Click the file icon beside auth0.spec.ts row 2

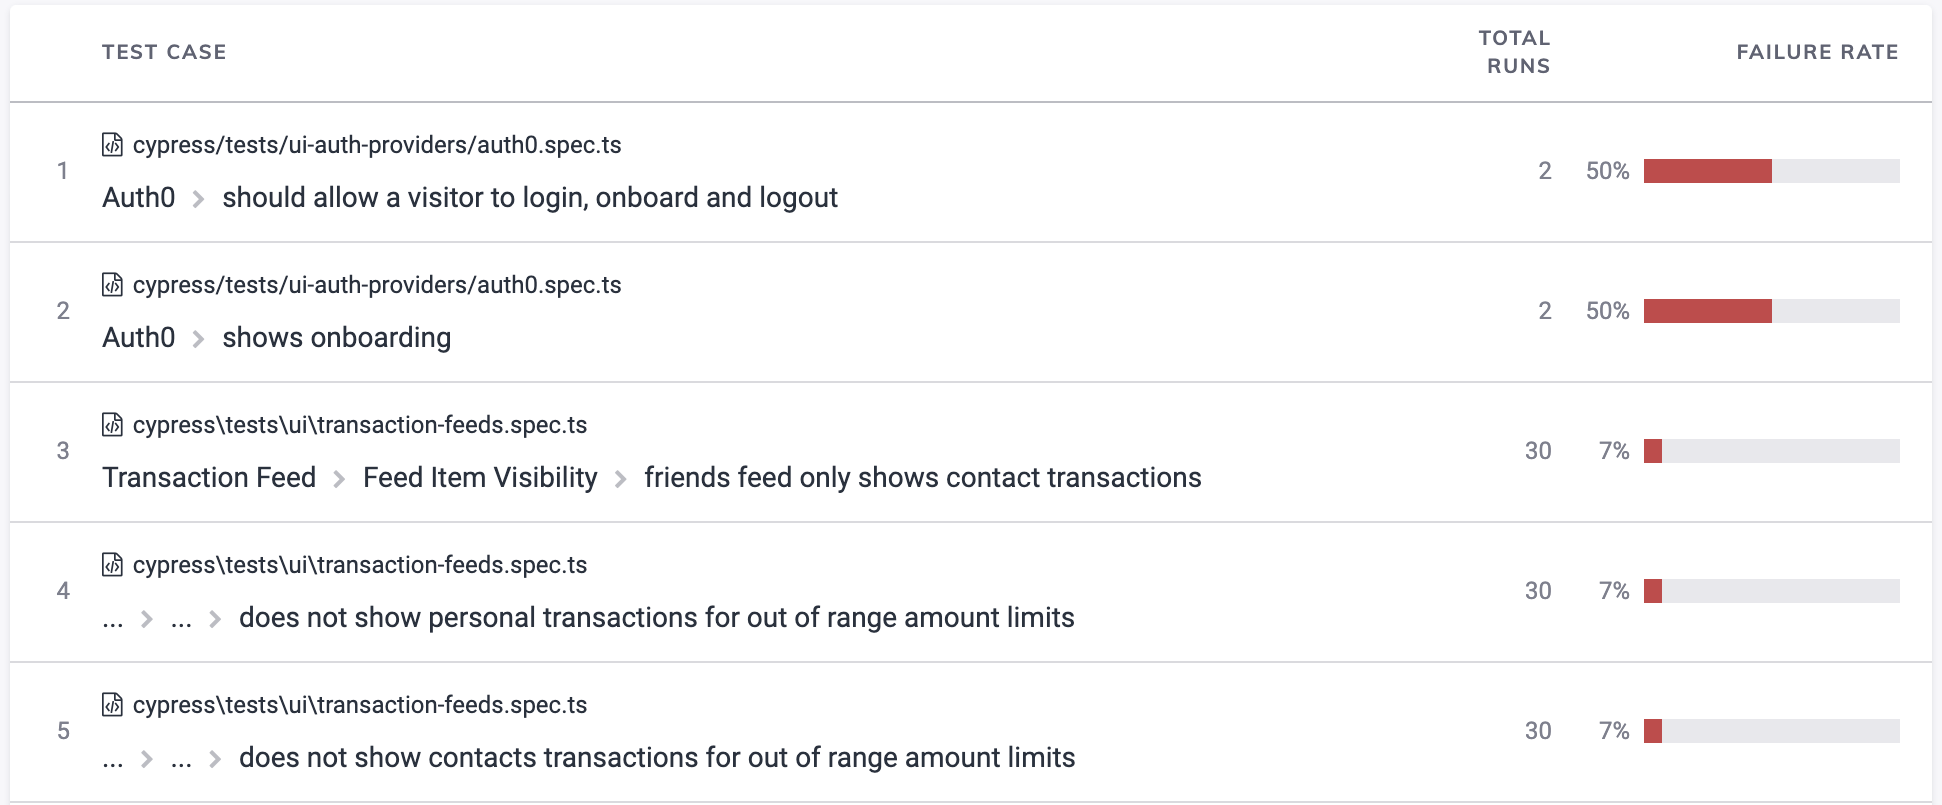[x=112, y=284]
